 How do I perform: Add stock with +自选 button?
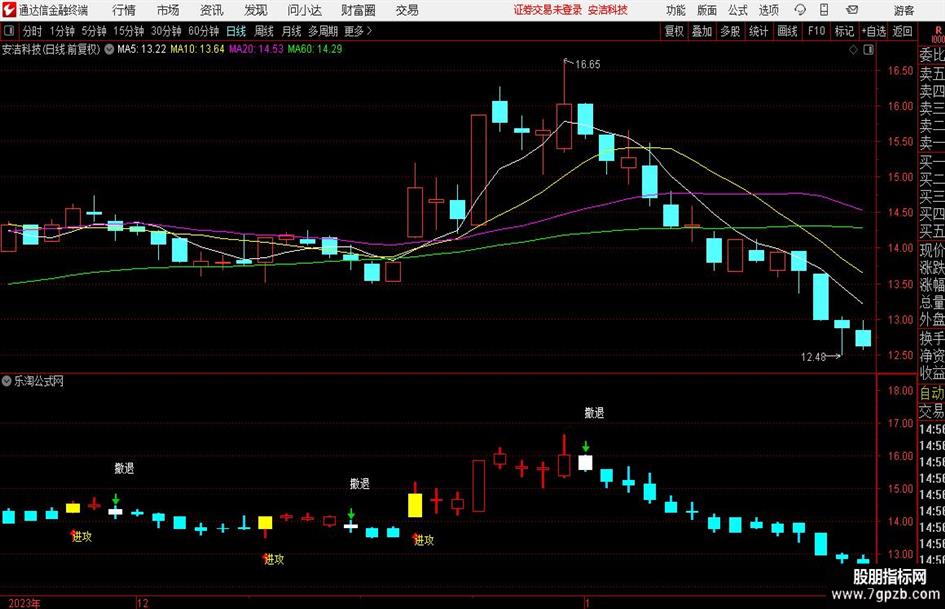pyautogui.click(x=873, y=31)
